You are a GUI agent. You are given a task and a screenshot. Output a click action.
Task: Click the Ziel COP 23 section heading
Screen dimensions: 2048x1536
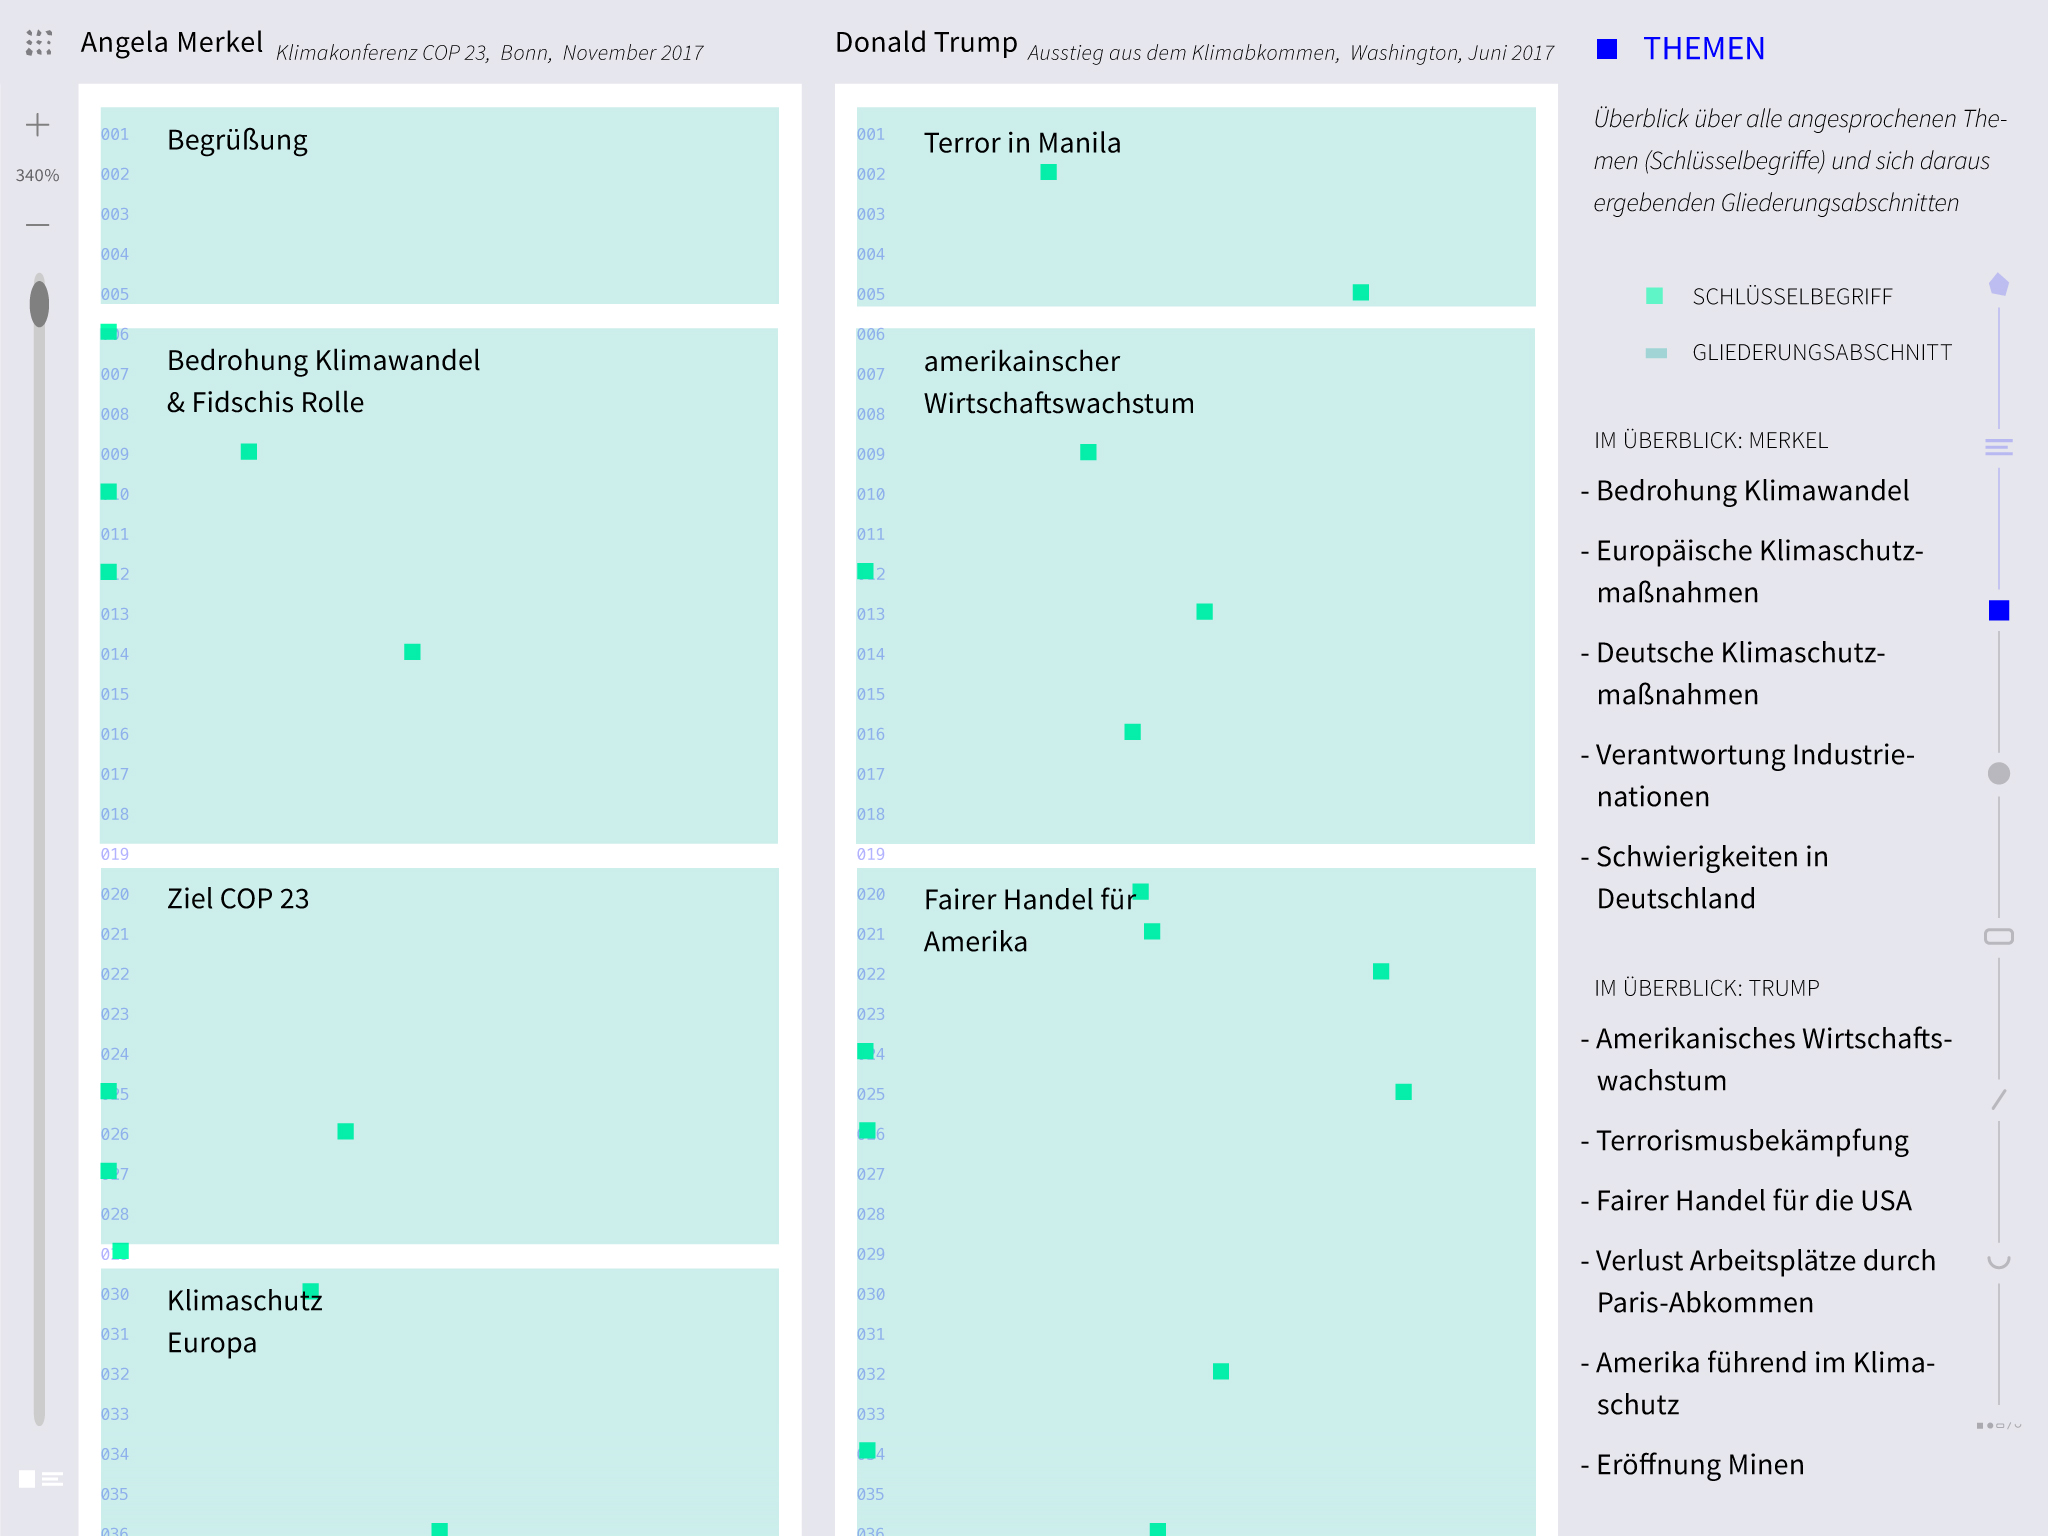coord(238,899)
